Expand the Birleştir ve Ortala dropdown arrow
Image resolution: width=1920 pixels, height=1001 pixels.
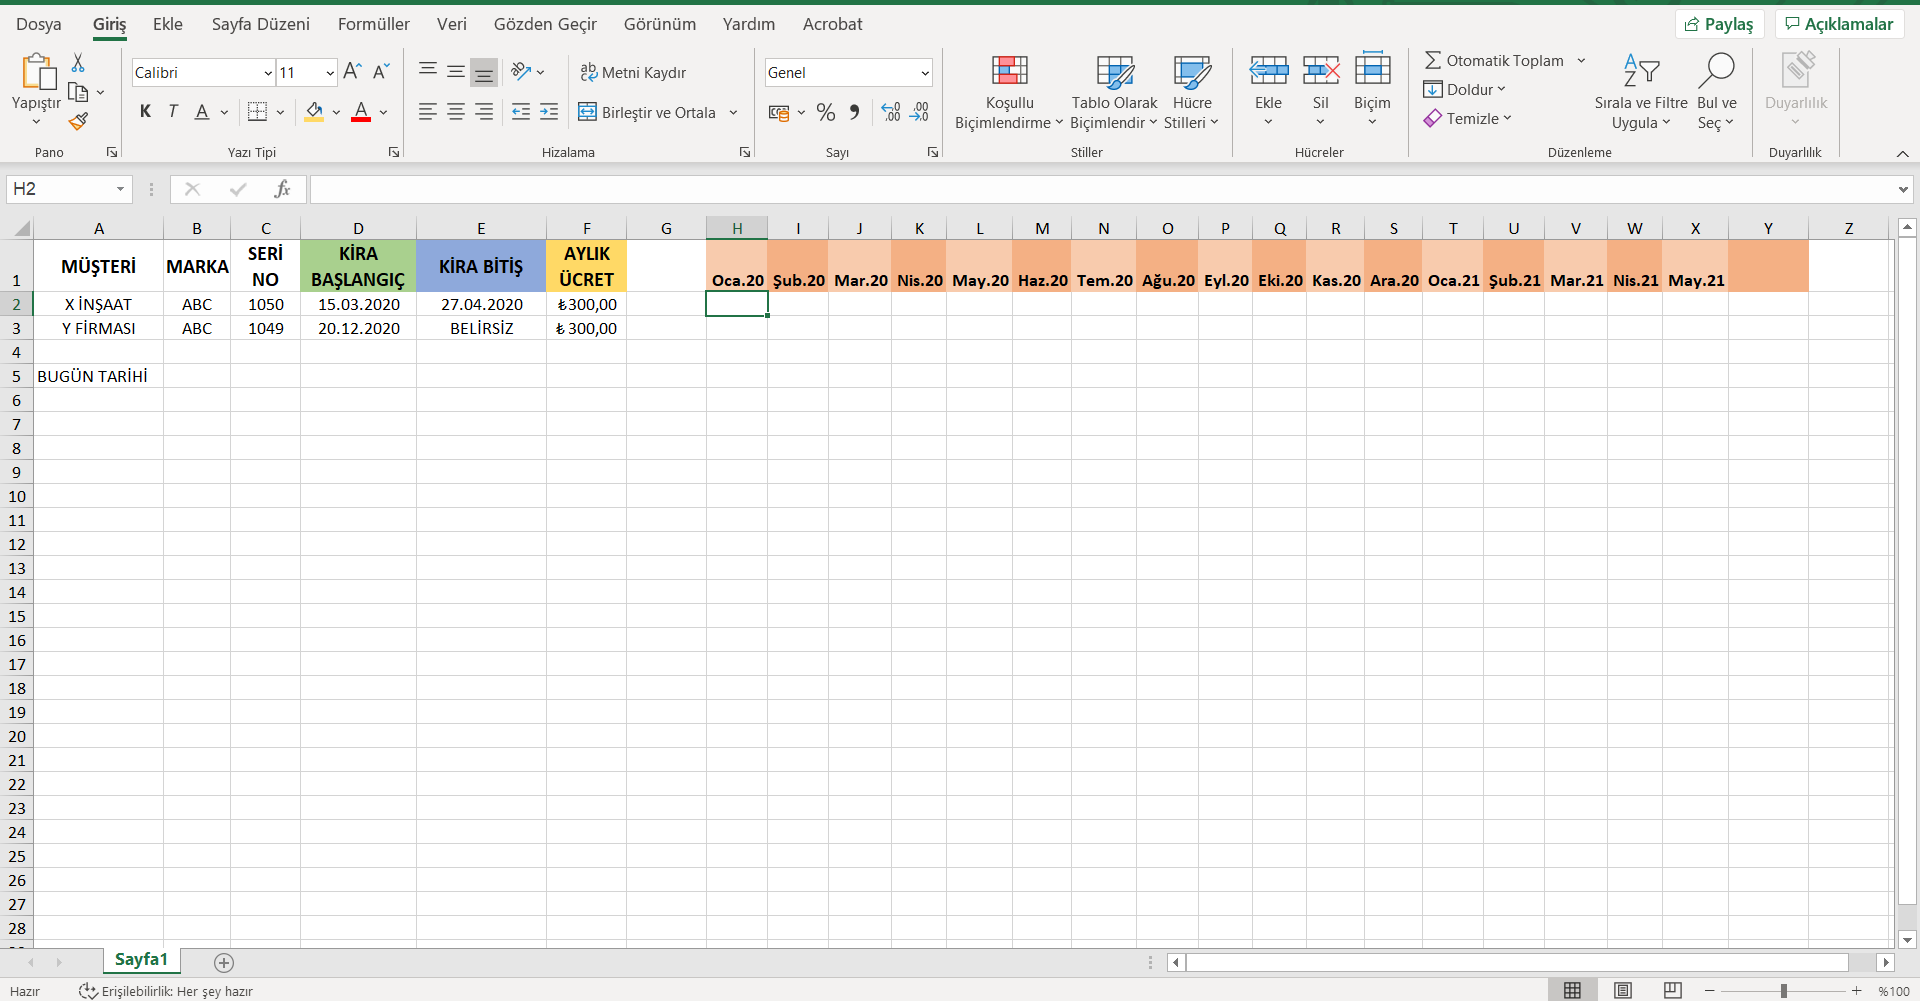click(x=733, y=112)
